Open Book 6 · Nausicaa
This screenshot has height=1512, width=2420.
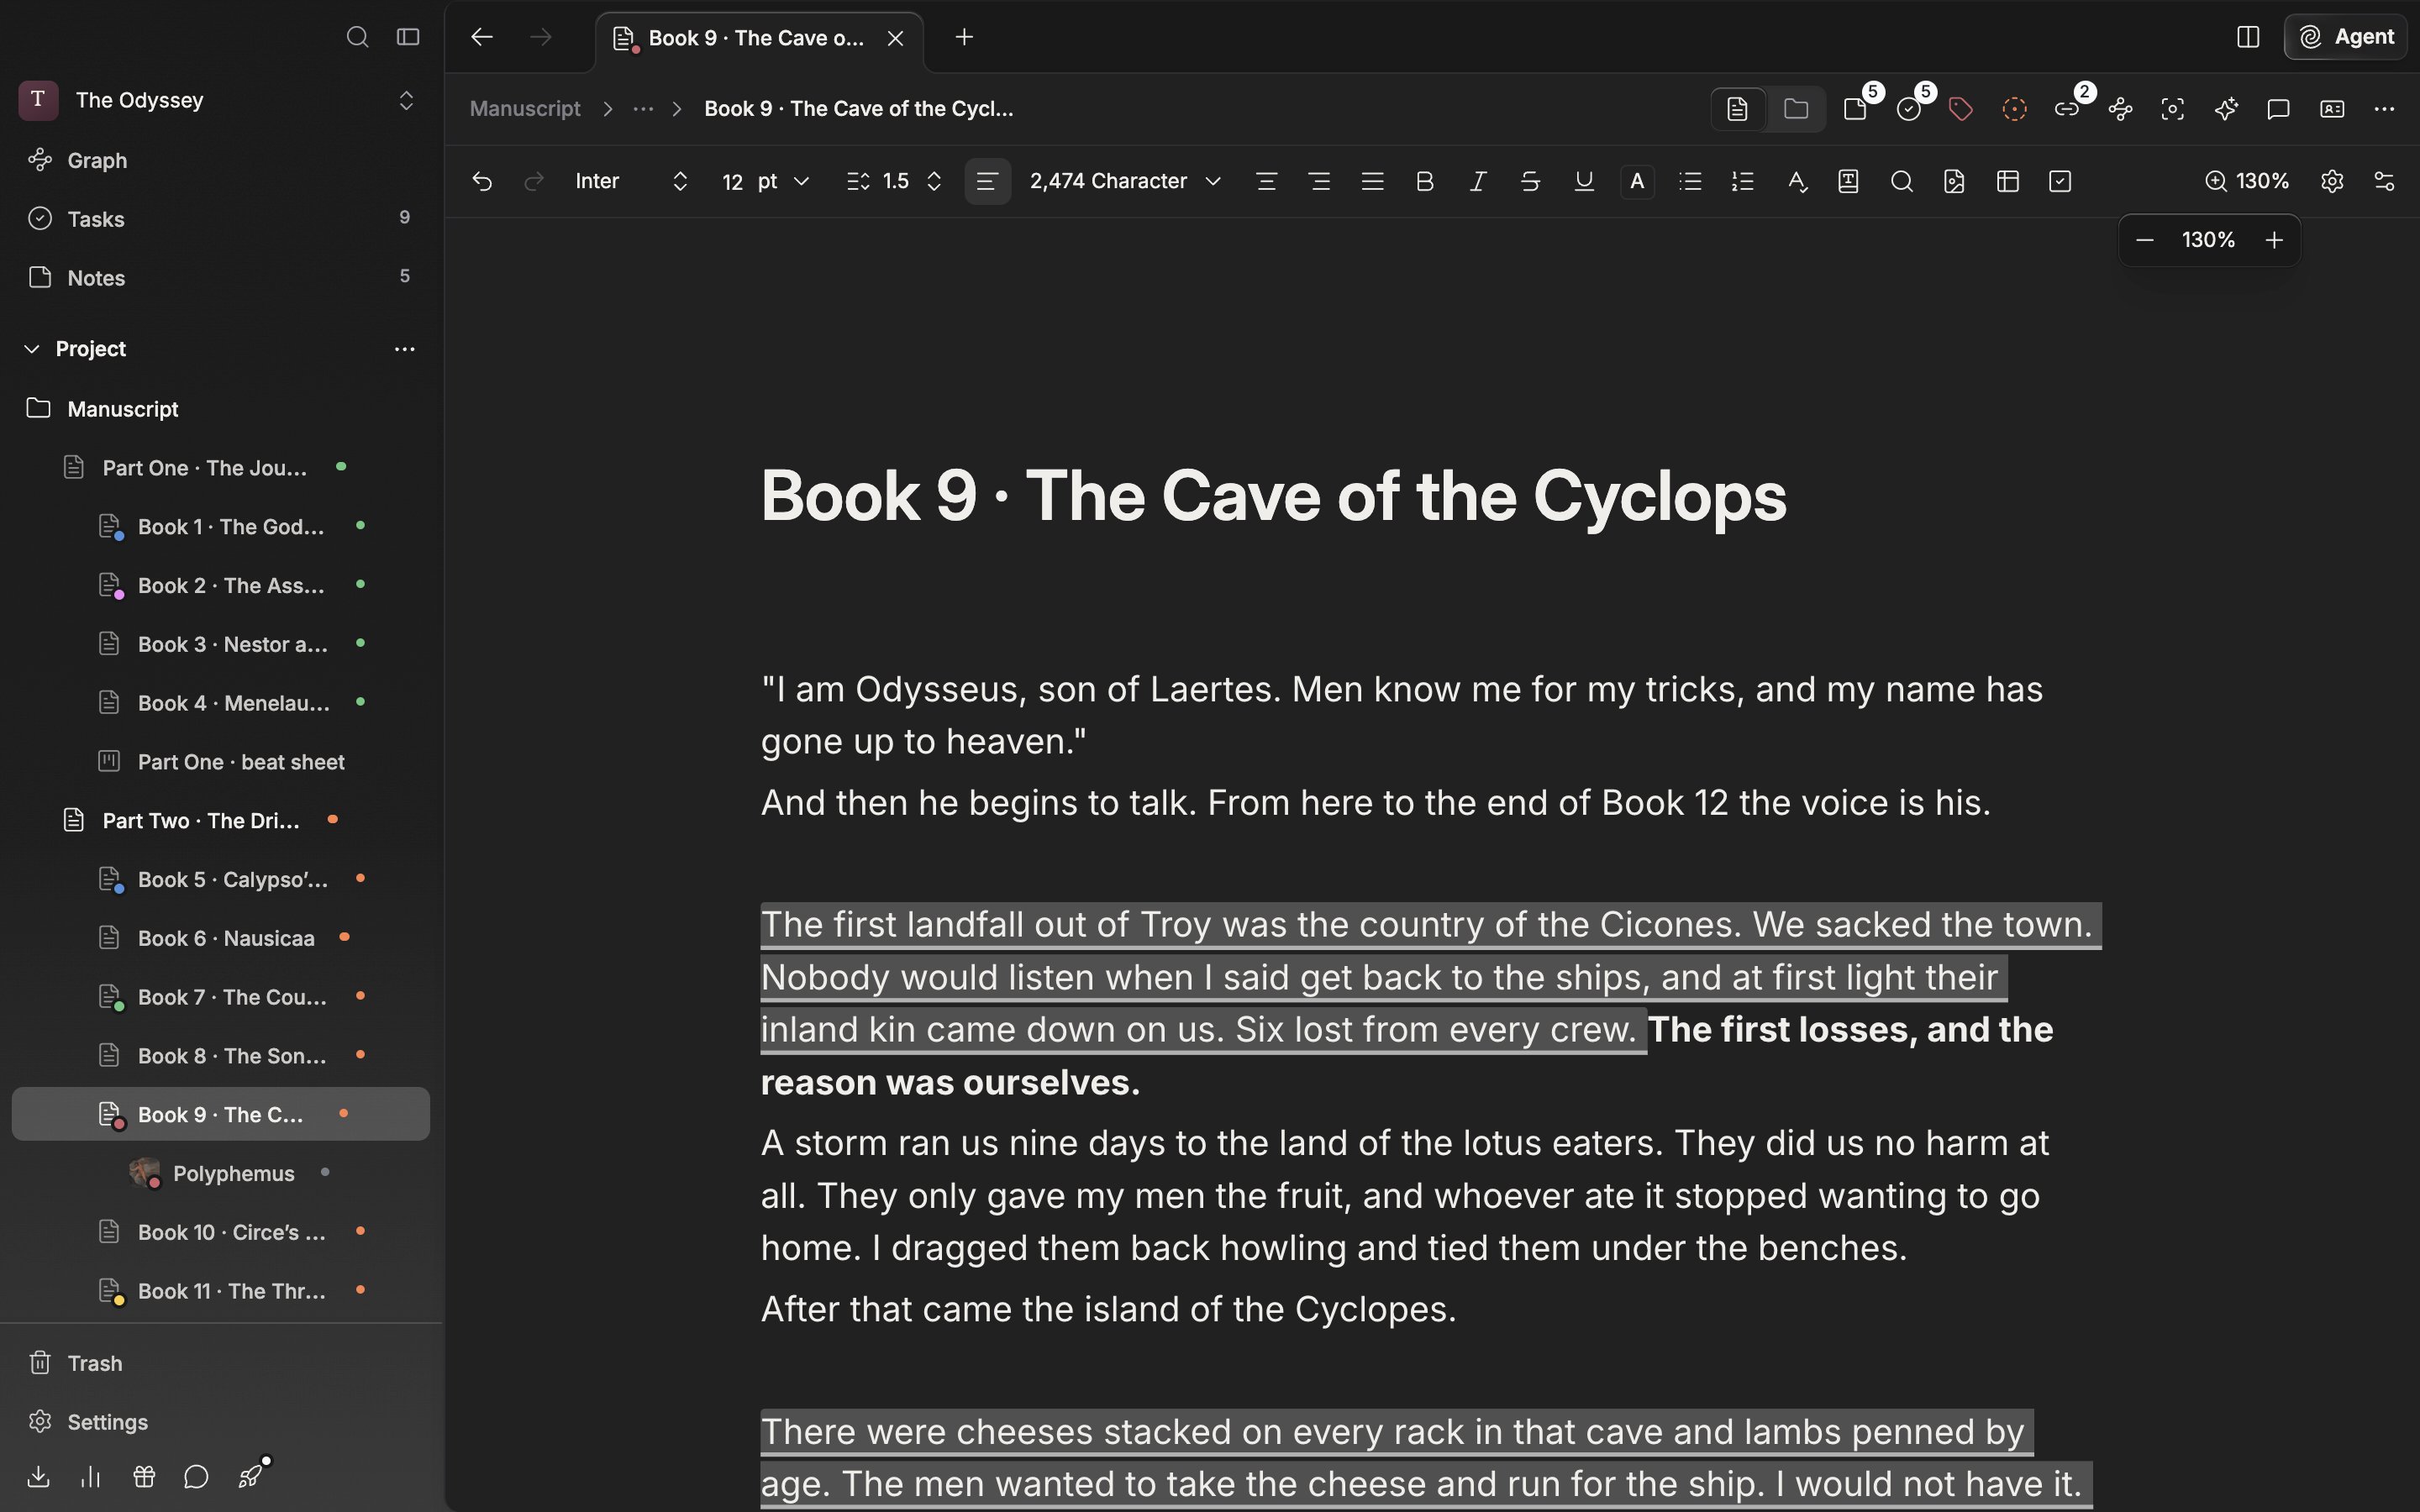tap(220, 938)
